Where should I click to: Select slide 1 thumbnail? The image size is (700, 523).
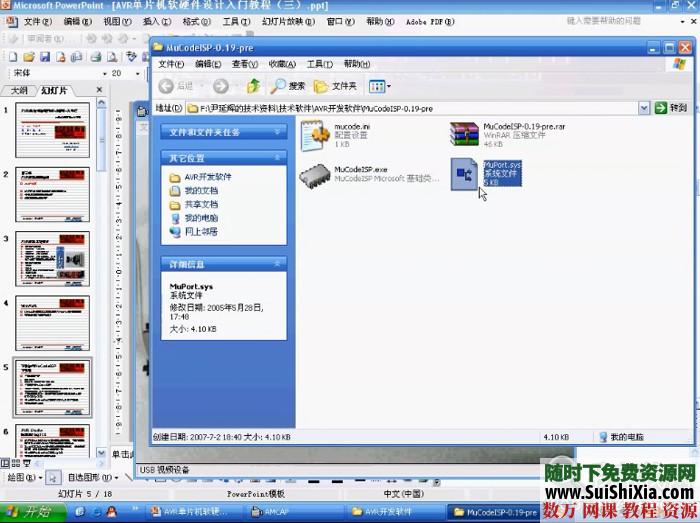click(53, 130)
